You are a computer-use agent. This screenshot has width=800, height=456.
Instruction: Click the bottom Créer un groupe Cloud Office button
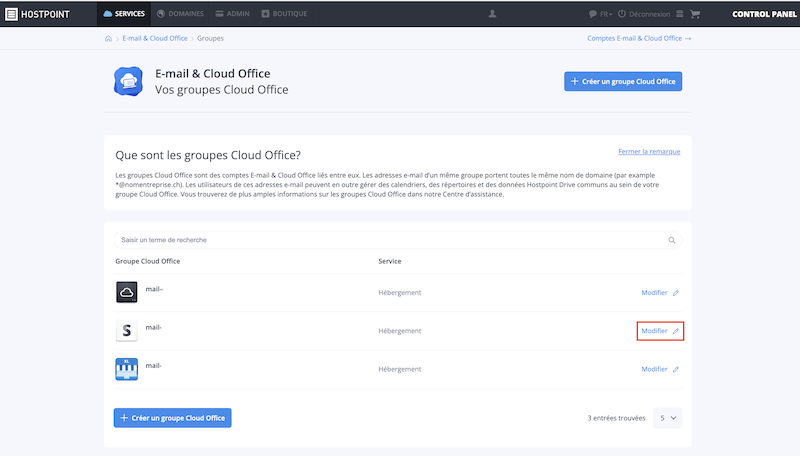(172, 418)
